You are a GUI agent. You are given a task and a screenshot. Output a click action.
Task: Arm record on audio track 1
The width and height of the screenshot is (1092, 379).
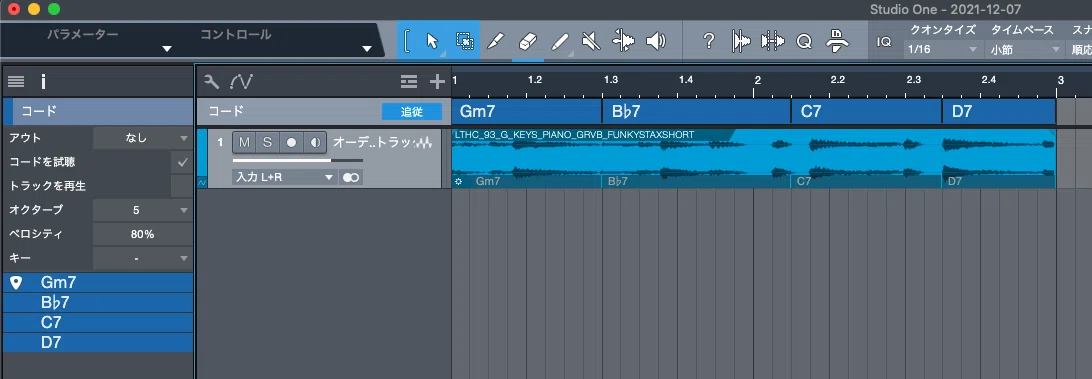pos(291,142)
